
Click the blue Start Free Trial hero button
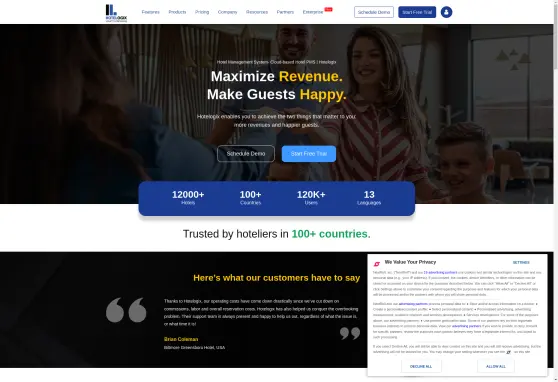click(x=309, y=154)
